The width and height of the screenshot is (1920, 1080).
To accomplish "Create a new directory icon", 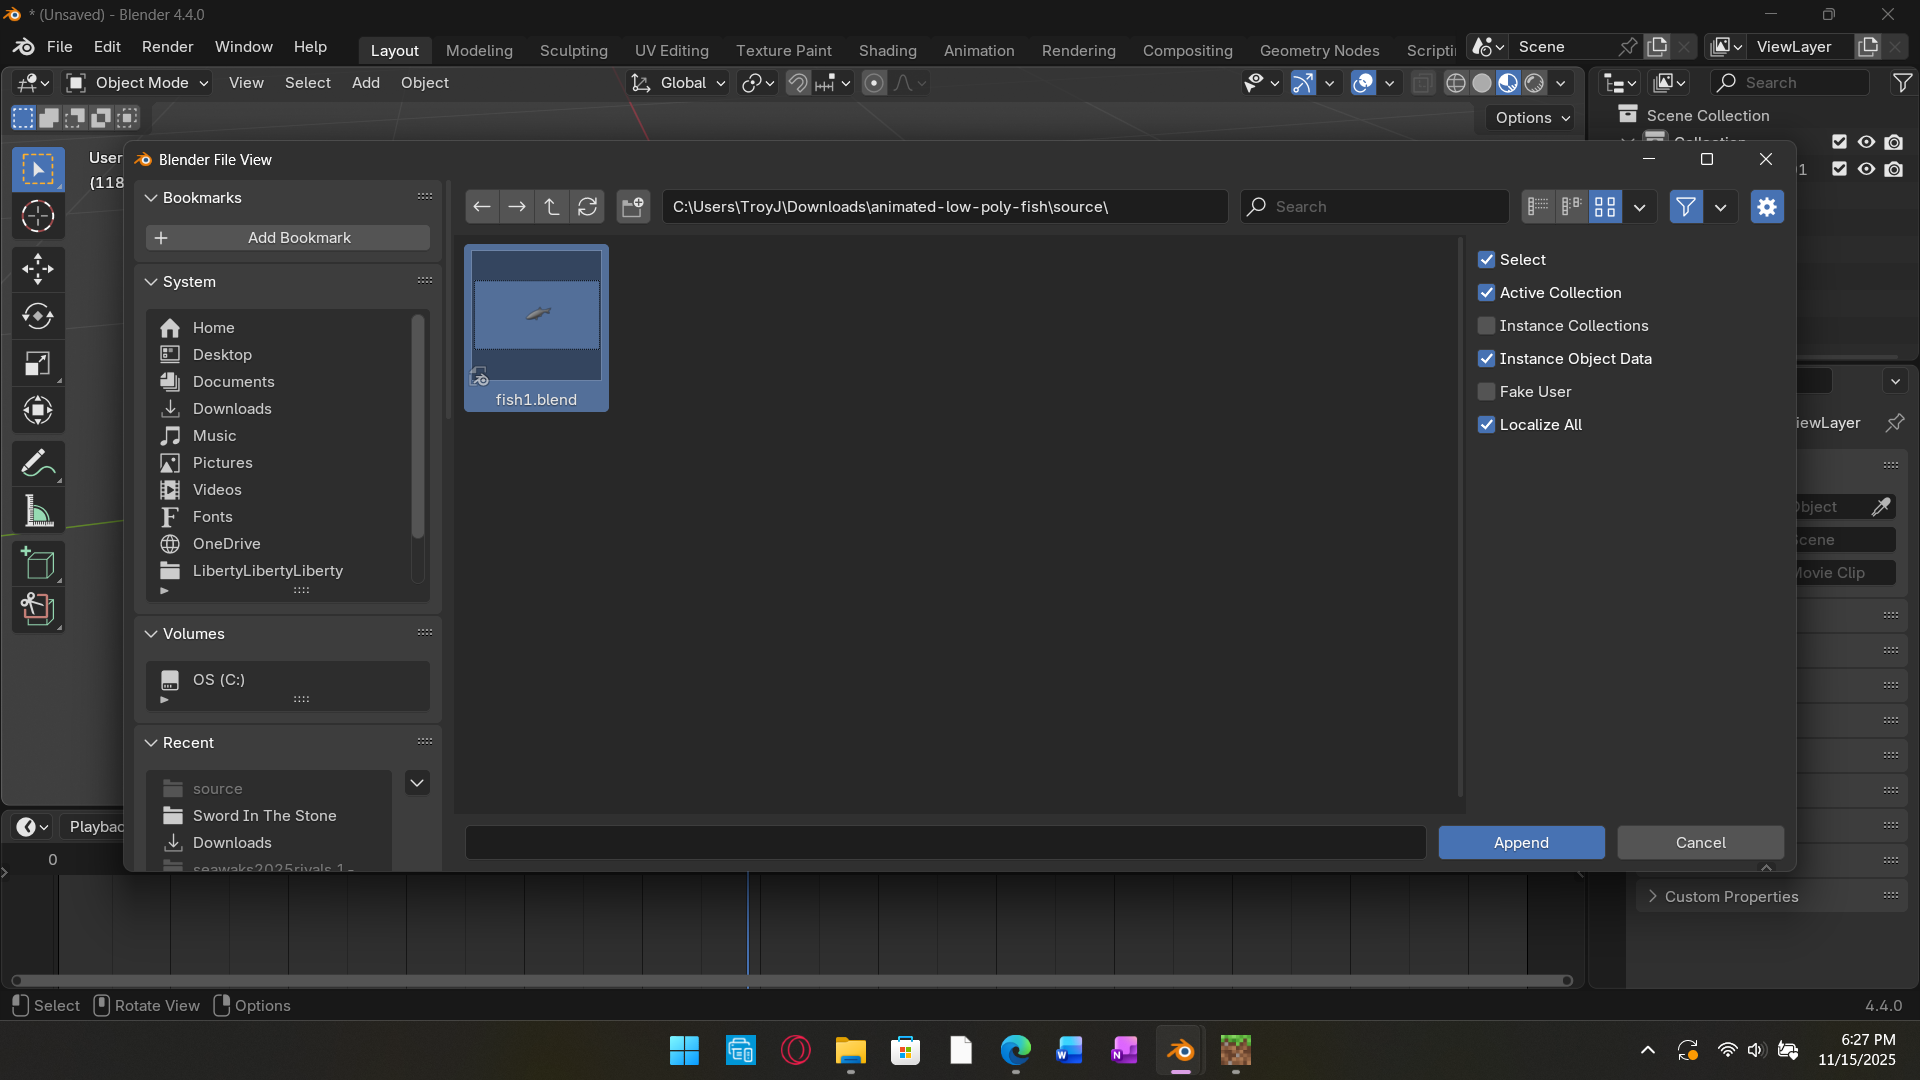I will click(633, 207).
